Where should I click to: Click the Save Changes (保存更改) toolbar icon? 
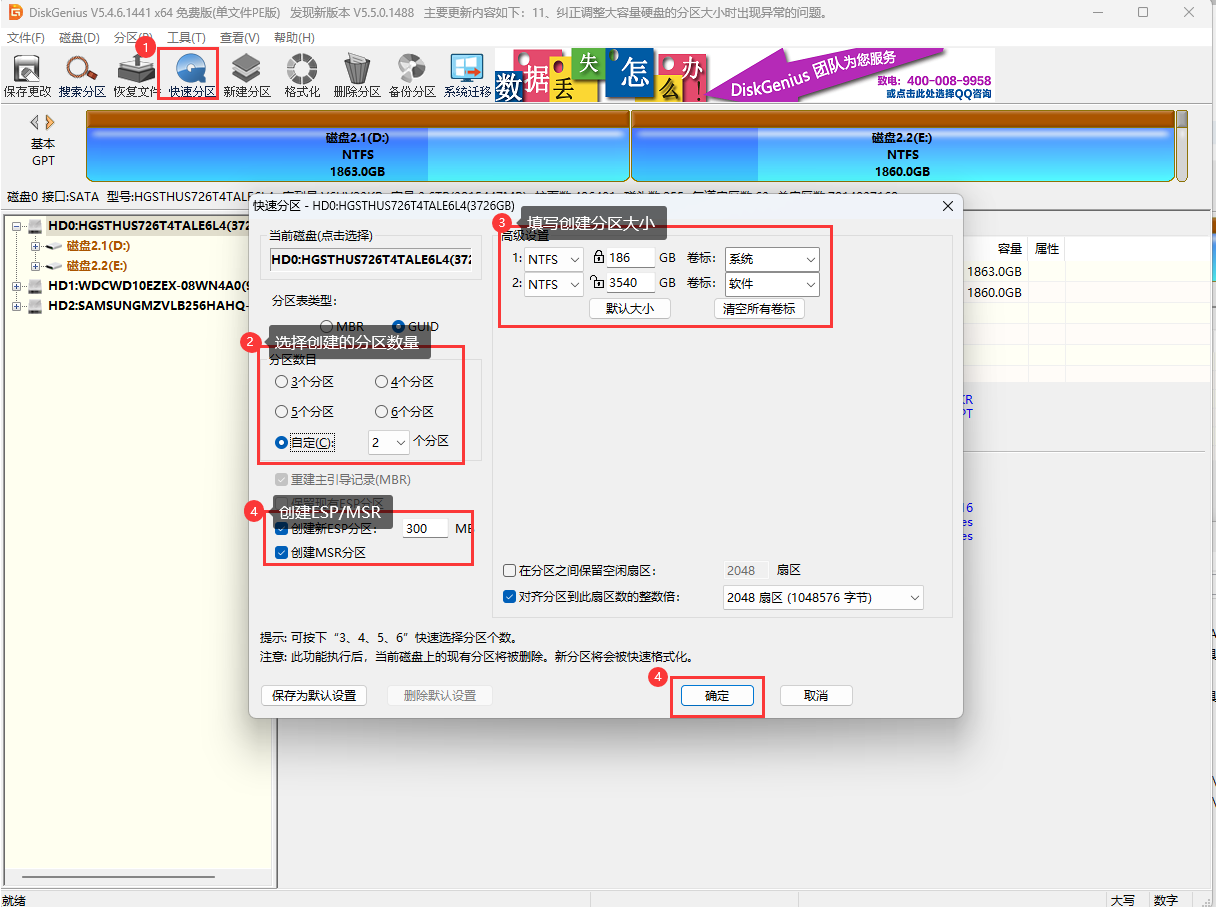pos(27,76)
